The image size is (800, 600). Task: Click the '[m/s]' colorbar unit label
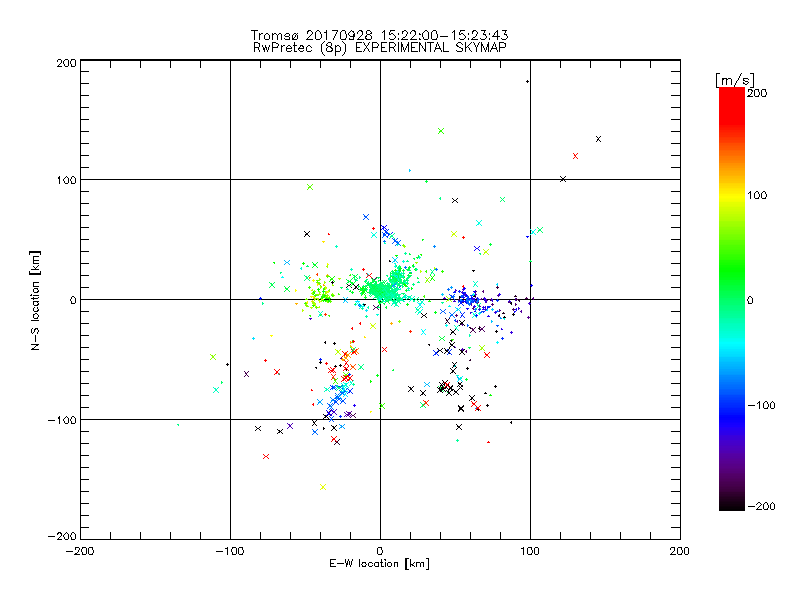click(735, 80)
